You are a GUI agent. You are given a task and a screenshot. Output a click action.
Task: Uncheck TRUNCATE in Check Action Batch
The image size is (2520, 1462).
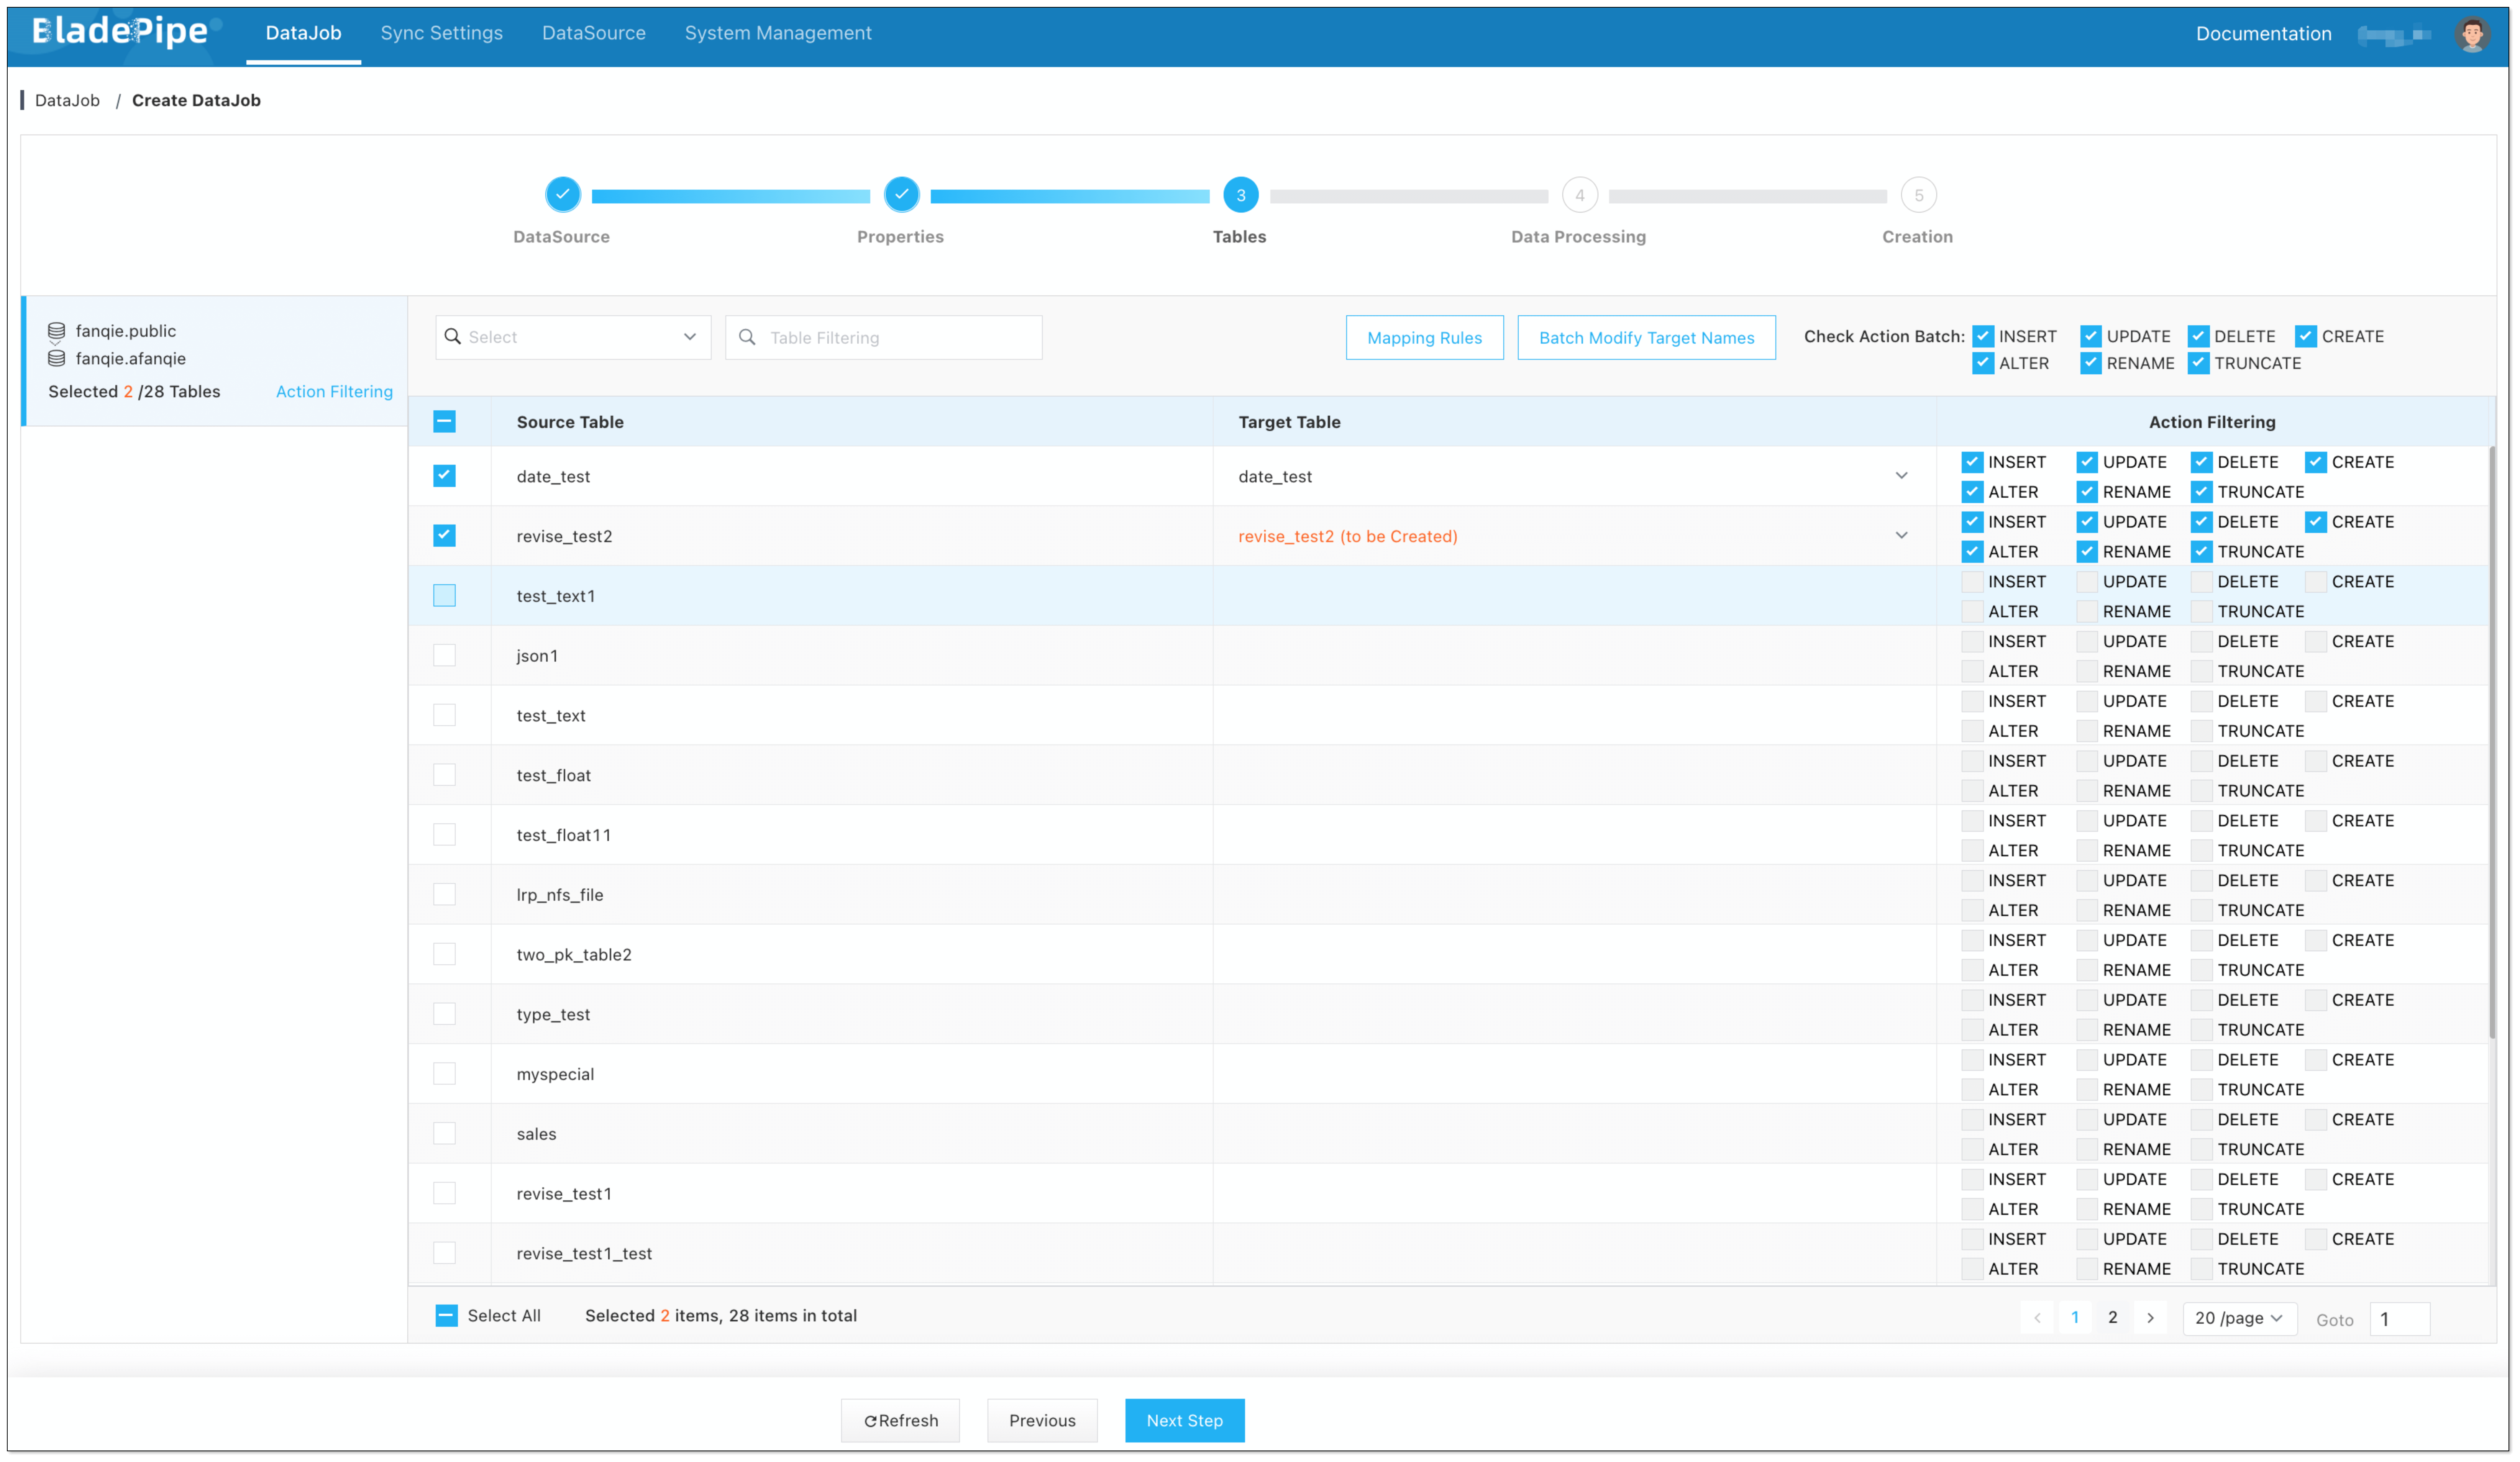(x=2198, y=363)
